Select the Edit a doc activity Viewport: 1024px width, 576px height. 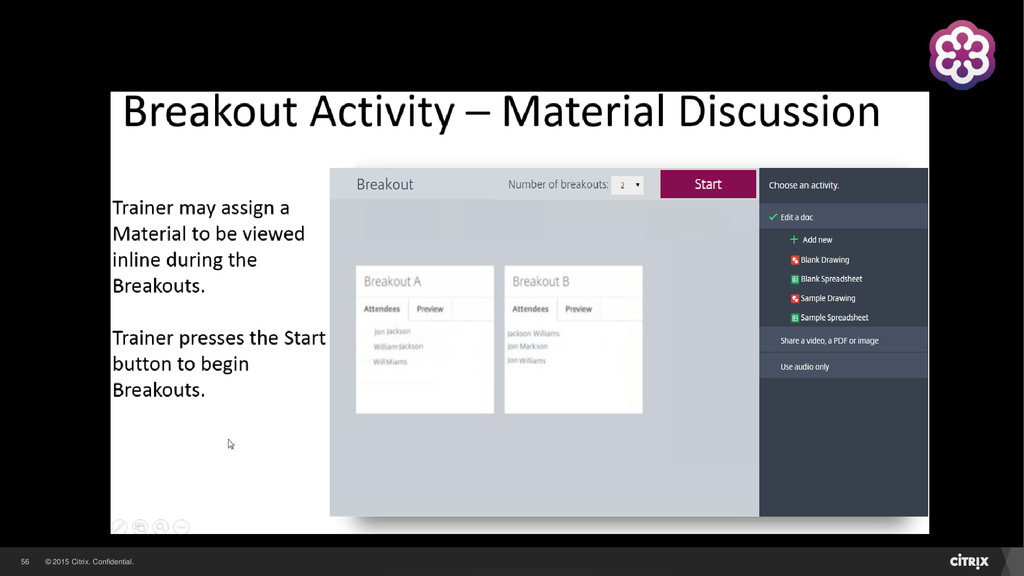[x=843, y=217]
